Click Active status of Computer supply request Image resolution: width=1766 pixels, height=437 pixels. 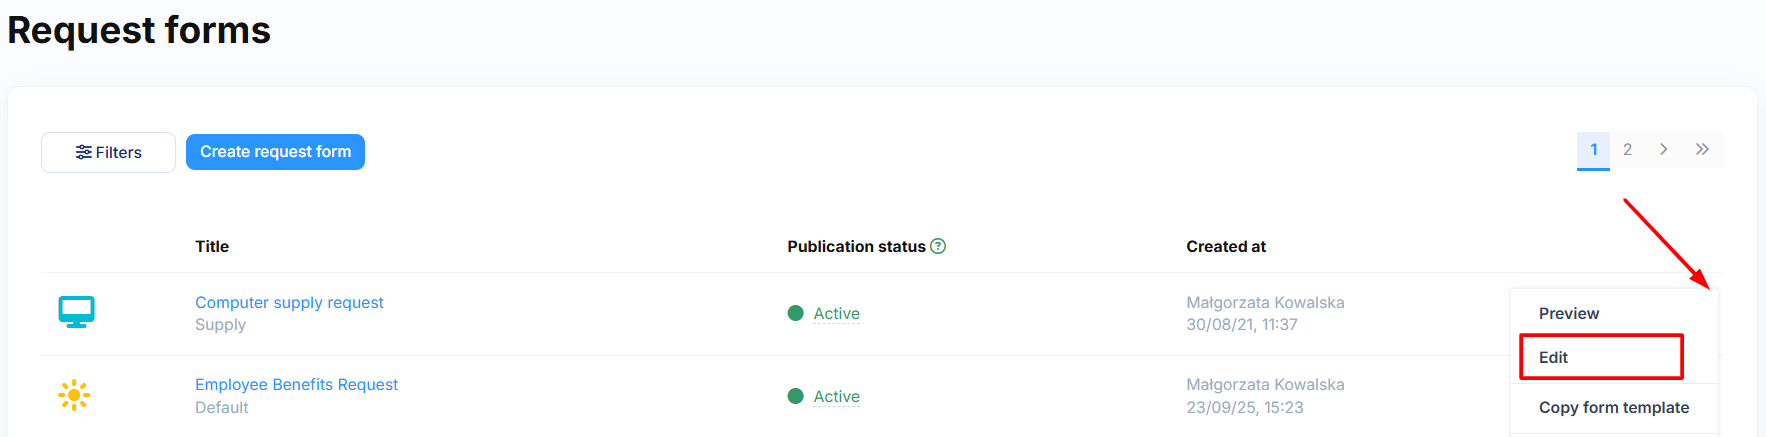(x=836, y=313)
